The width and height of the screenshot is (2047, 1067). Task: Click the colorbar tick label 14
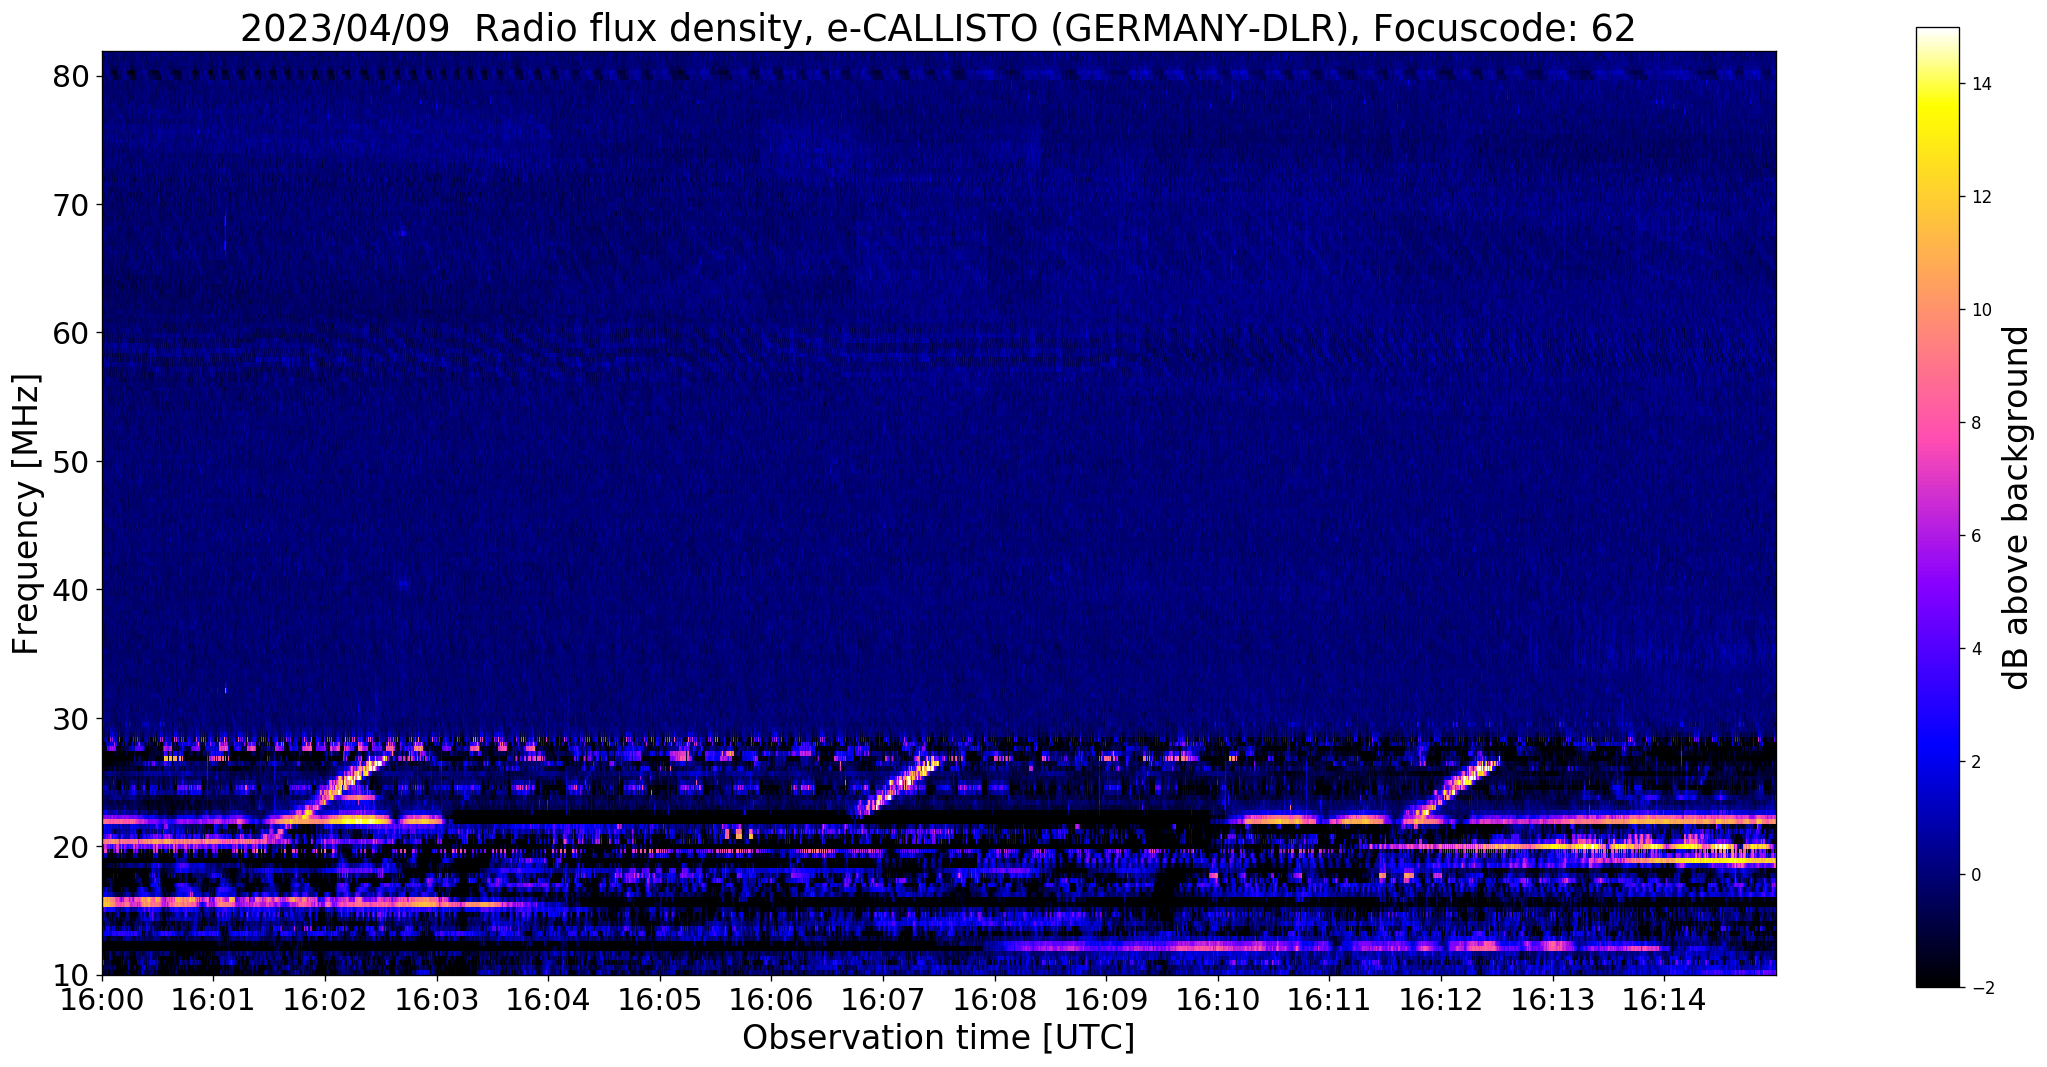coord(1980,84)
